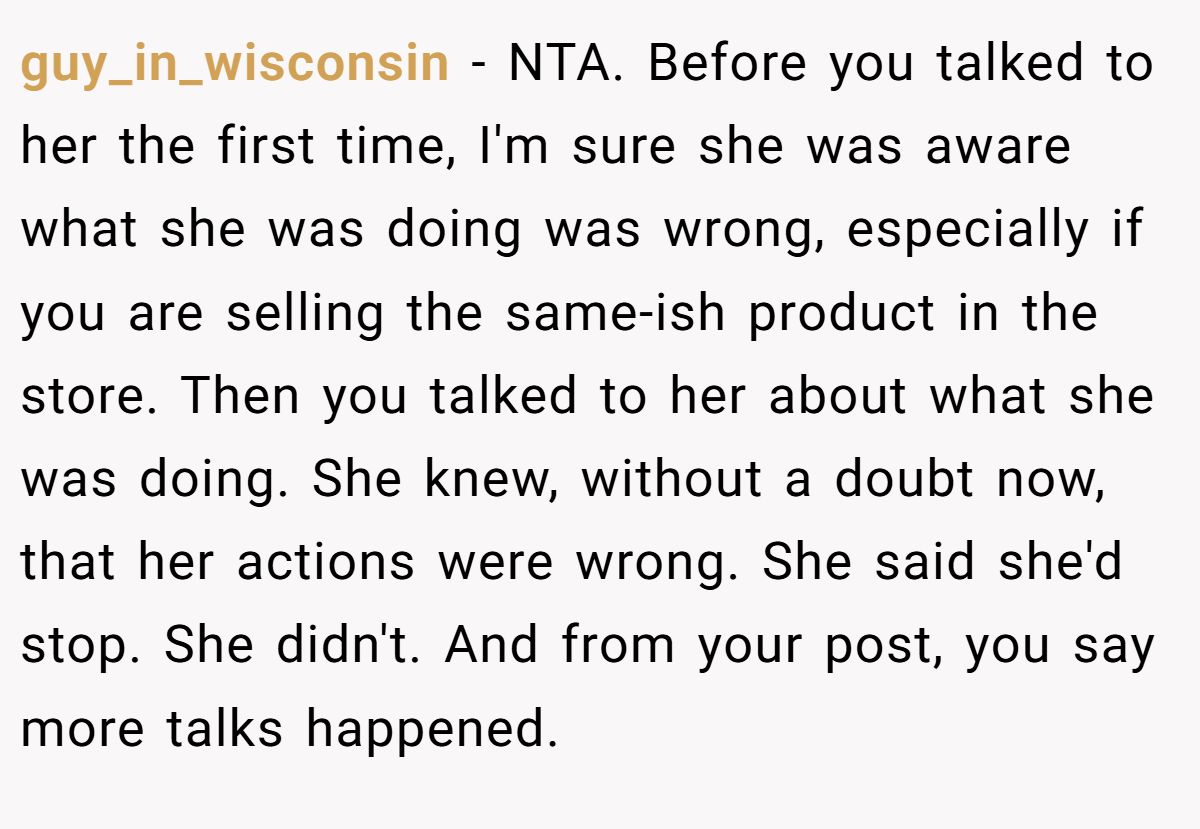Click the word "actions"
The height and width of the screenshot is (829, 1200).
click(325, 563)
